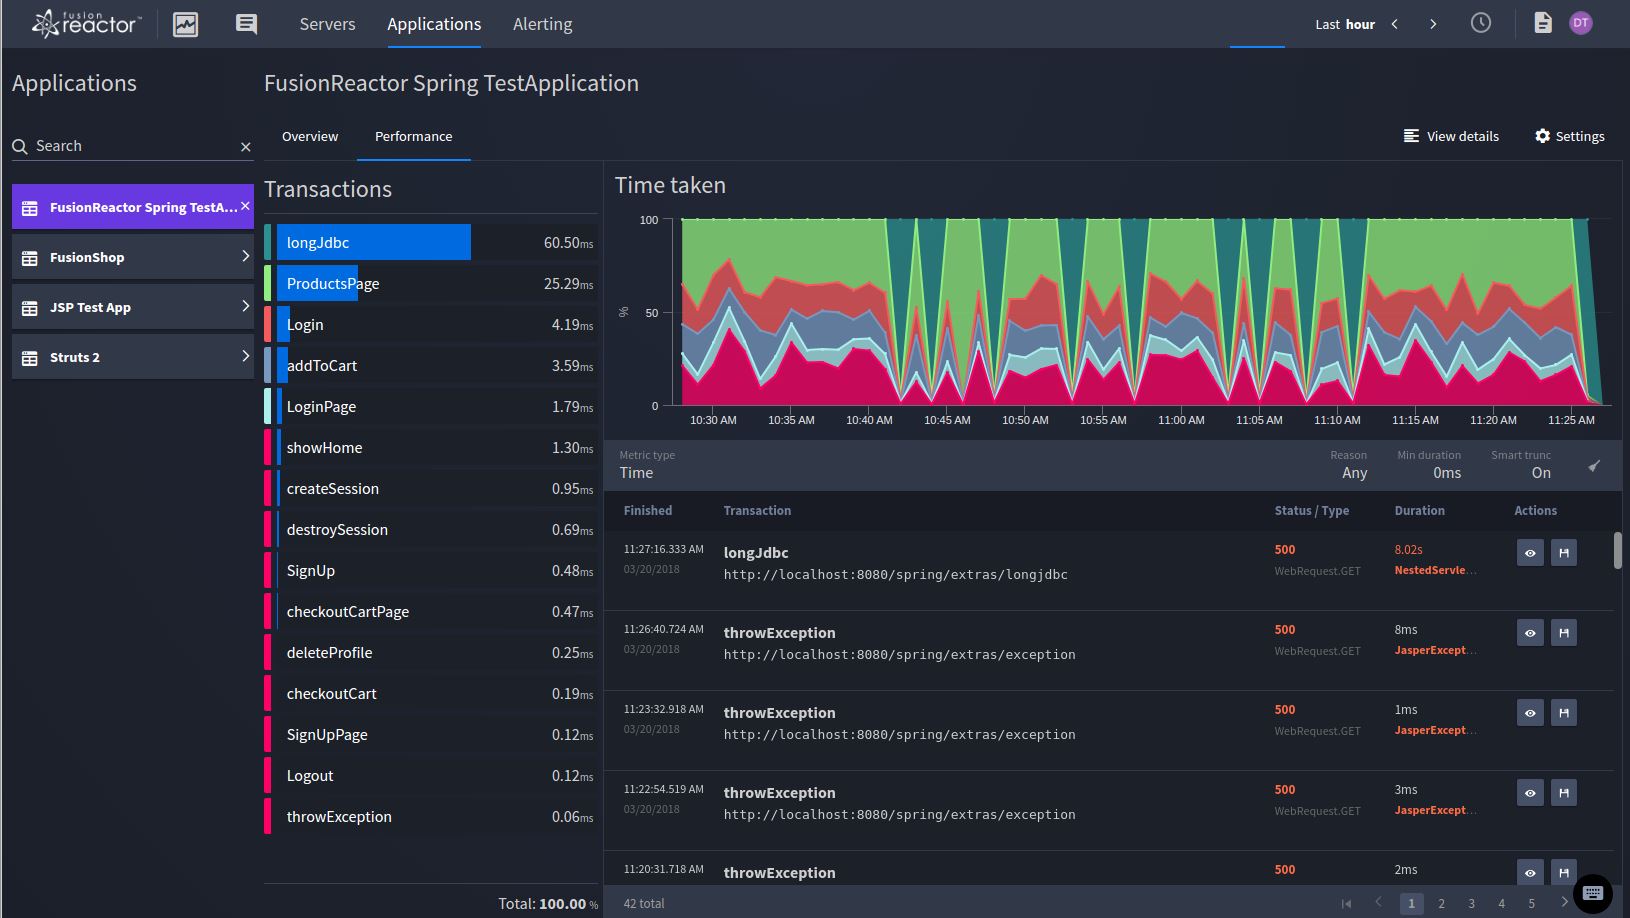Screen dimensions: 1630x918
Task: Open the Servers menu
Action: [327, 24]
